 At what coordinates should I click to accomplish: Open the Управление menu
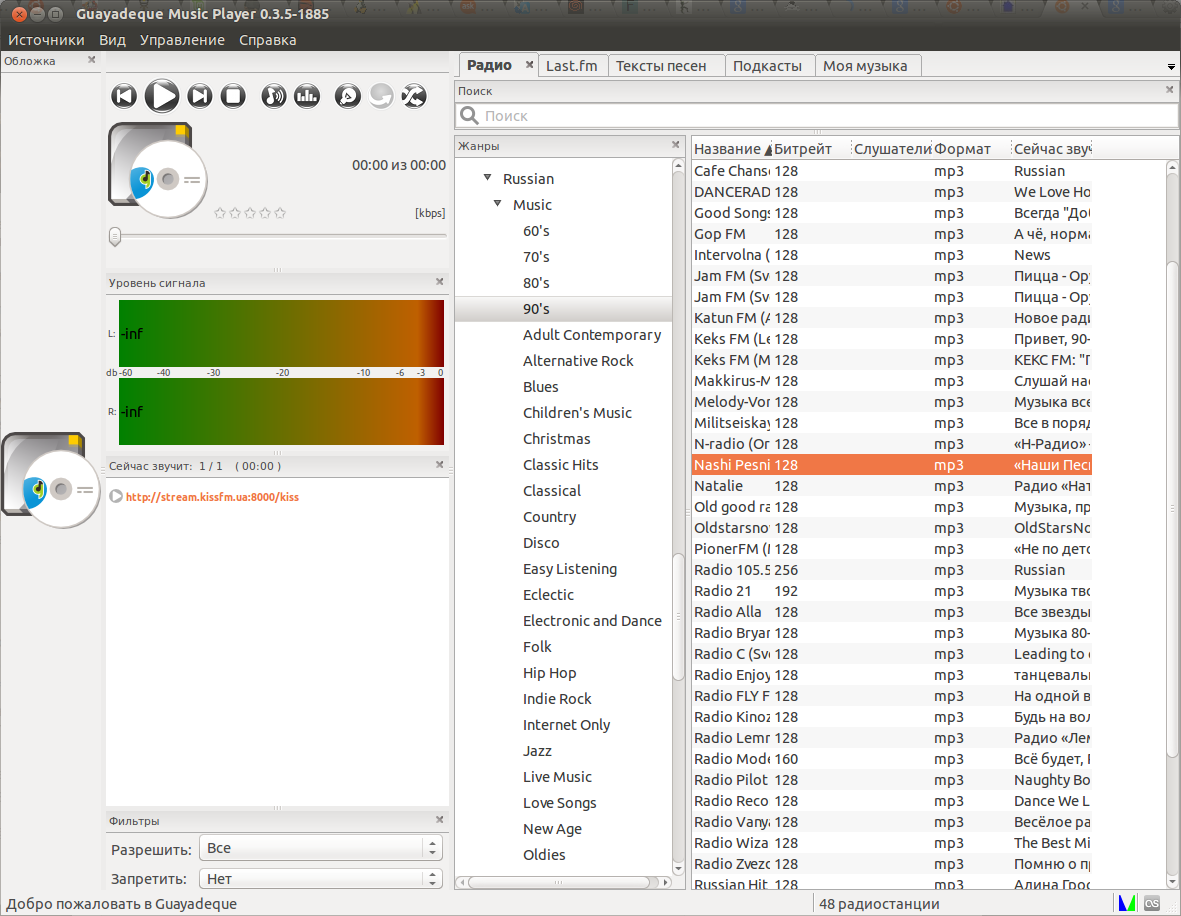click(x=182, y=40)
